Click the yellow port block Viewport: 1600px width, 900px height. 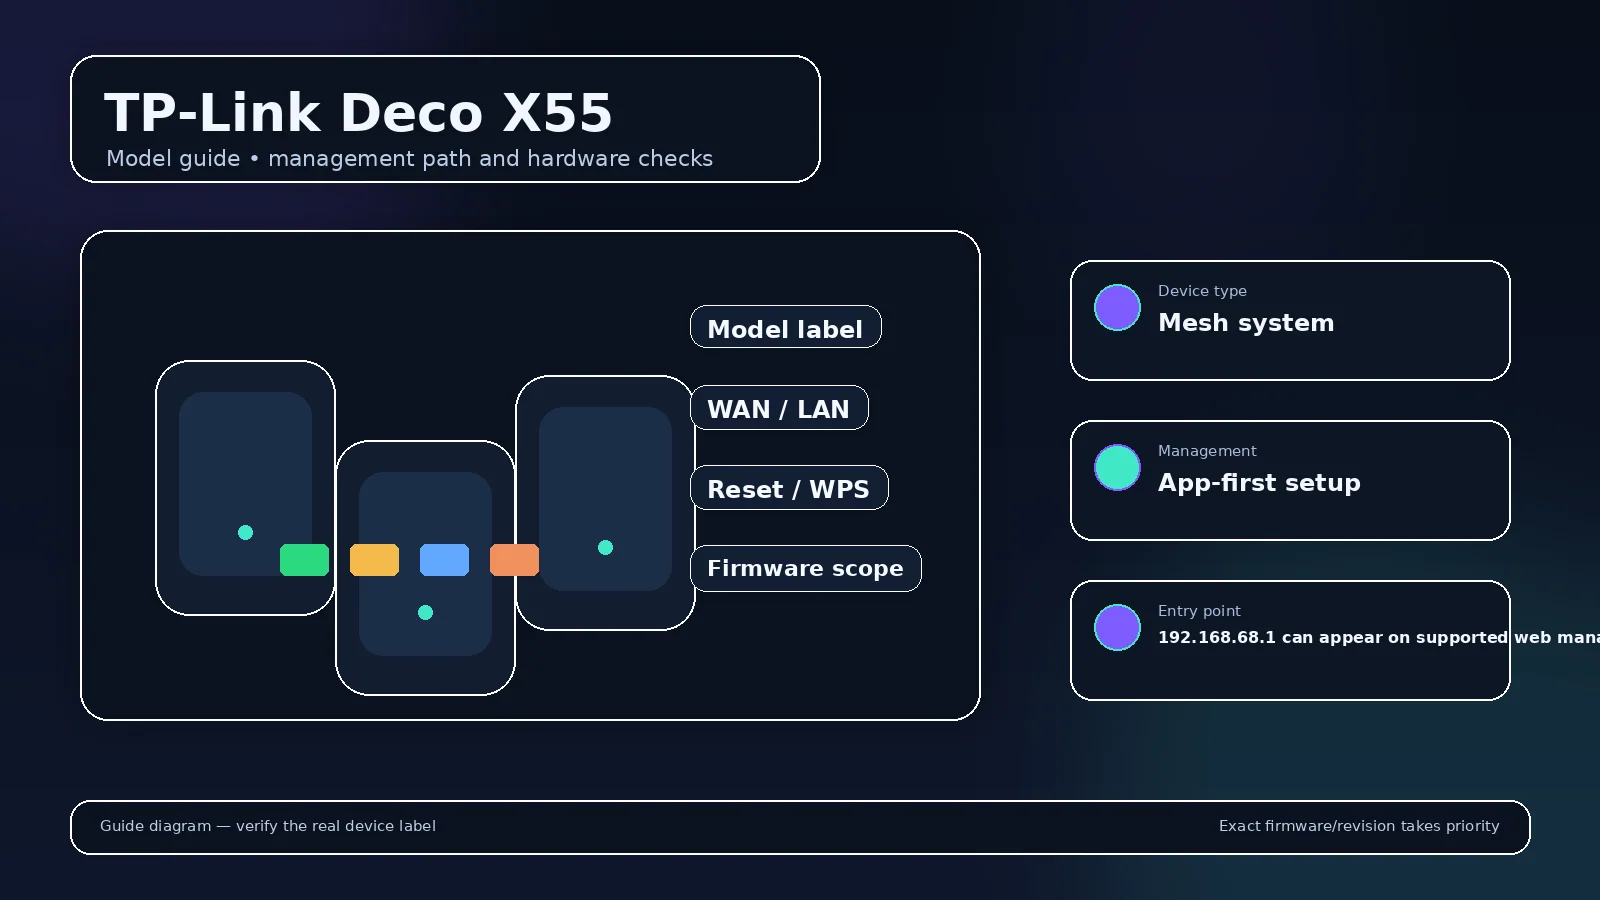(374, 560)
